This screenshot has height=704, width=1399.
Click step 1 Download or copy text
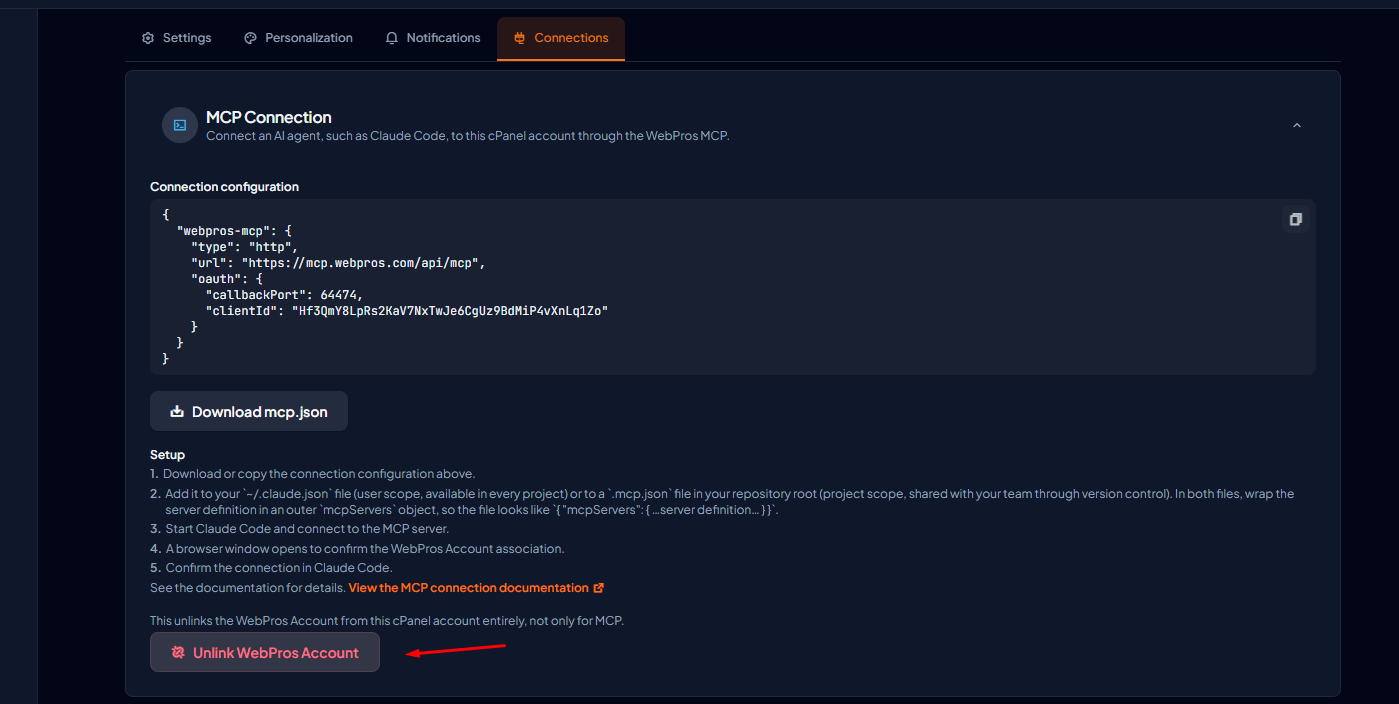click(319, 474)
